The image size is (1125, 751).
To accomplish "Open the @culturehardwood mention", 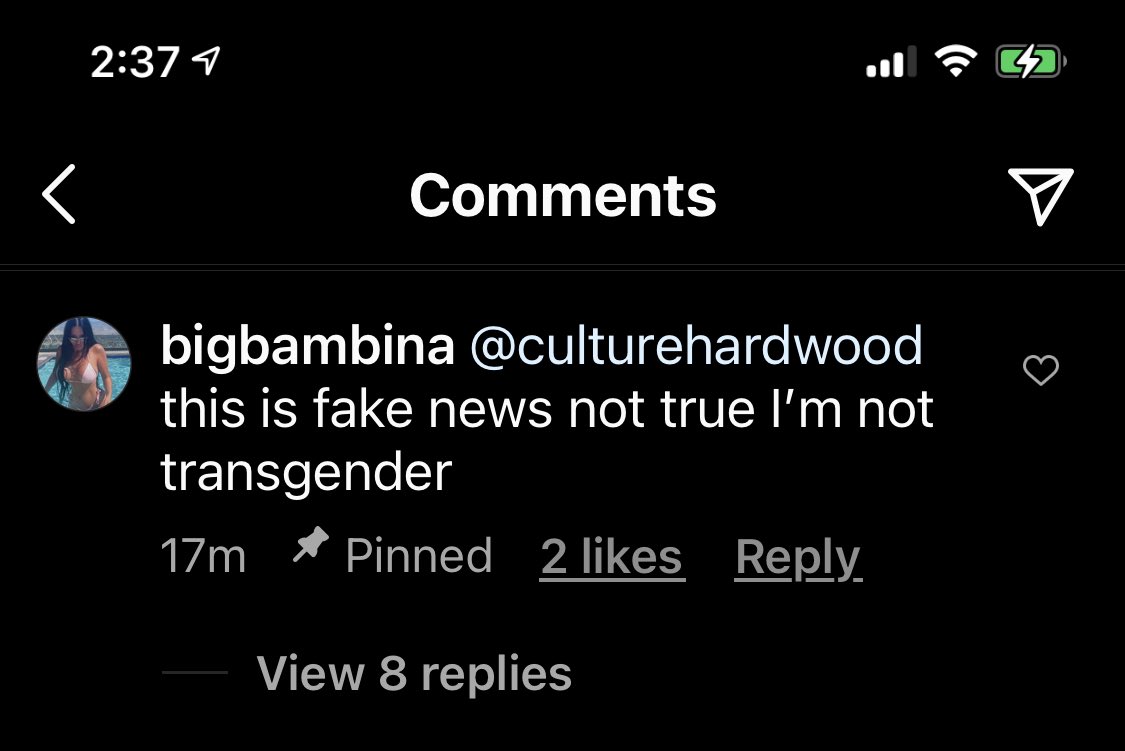I will pyautogui.click(x=696, y=346).
